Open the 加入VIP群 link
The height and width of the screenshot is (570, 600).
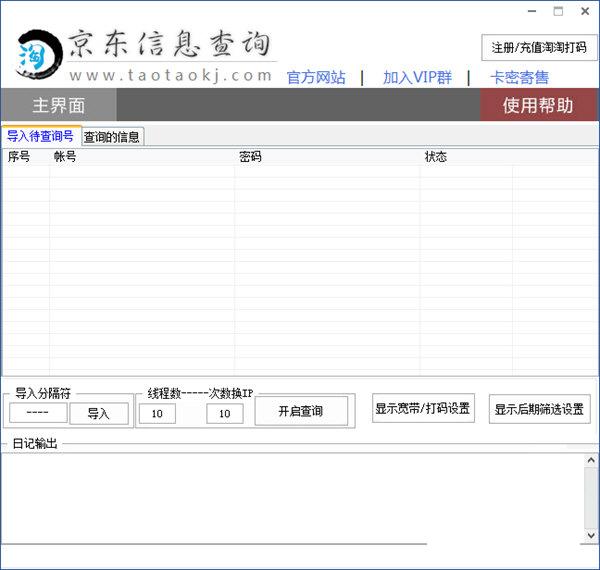click(417, 77)
